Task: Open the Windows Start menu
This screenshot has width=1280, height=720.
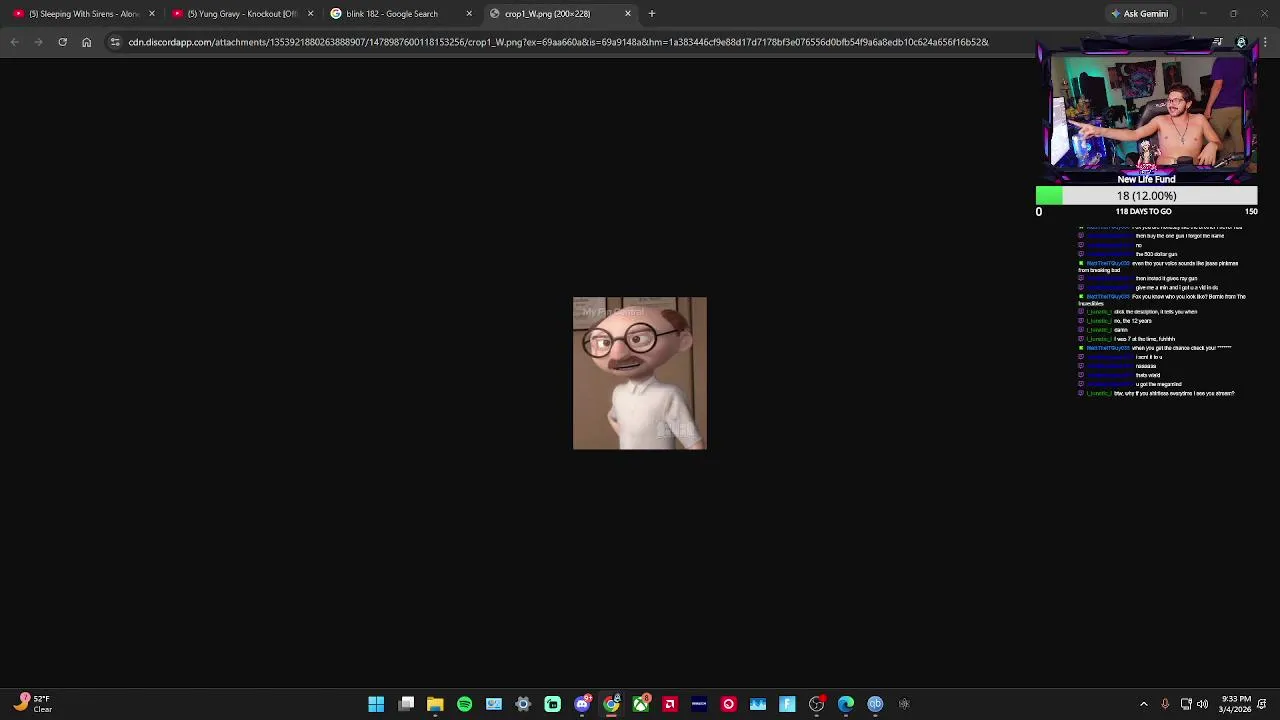Action: pos(376,704)
